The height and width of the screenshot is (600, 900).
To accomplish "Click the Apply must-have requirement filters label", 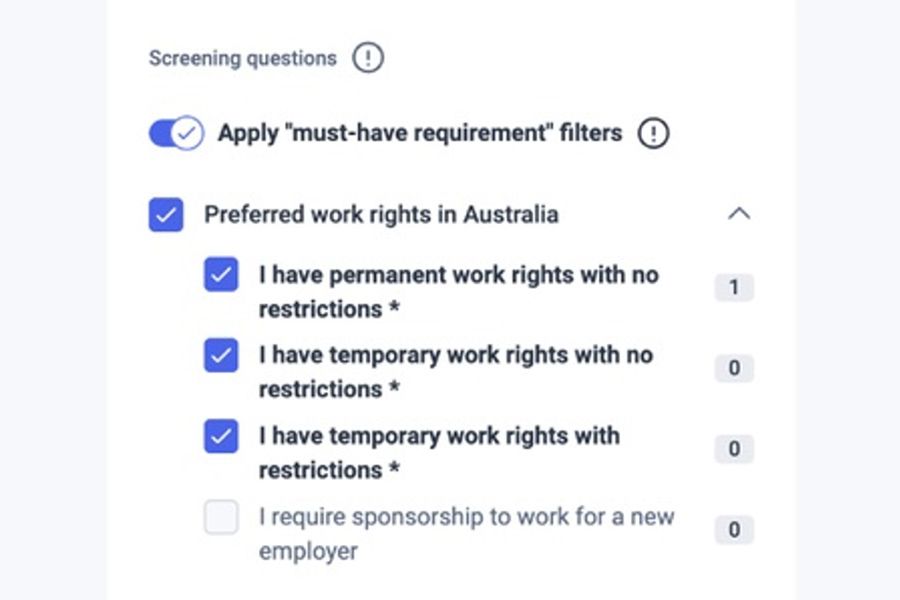I will click(420, 133).
